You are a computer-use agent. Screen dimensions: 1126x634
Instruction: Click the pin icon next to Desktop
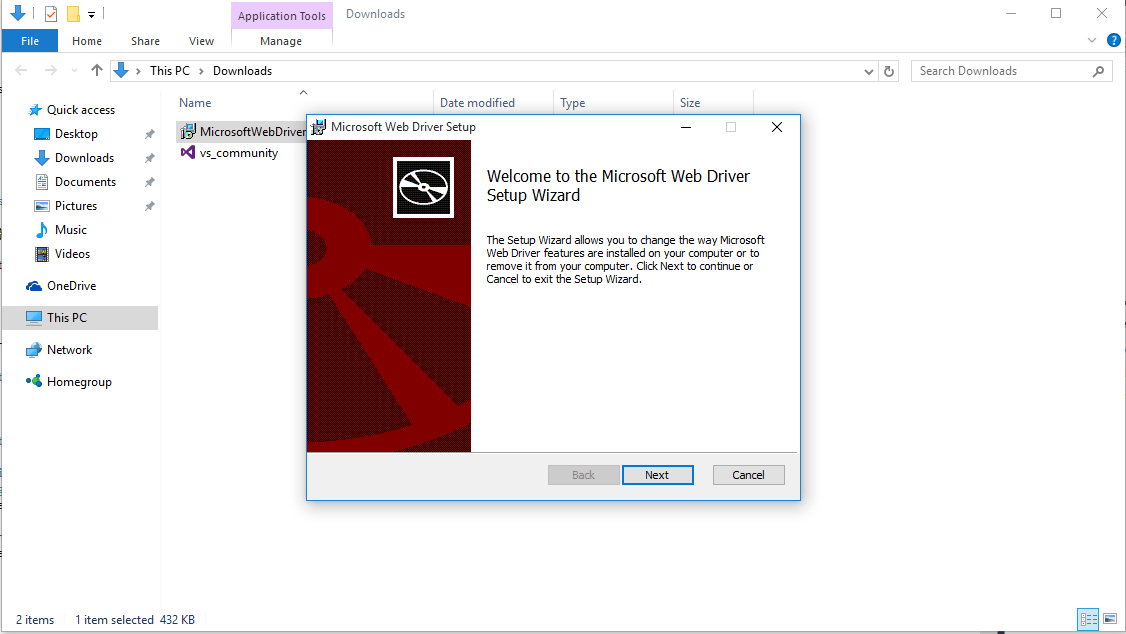click(x=149, y=134)
